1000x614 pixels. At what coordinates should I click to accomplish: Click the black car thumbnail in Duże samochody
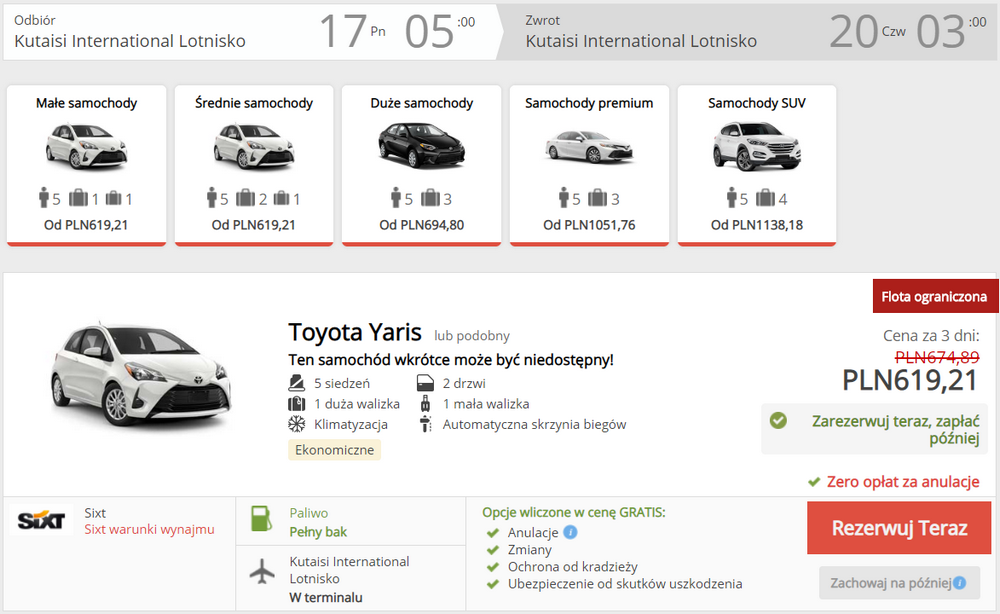[422, 147]
